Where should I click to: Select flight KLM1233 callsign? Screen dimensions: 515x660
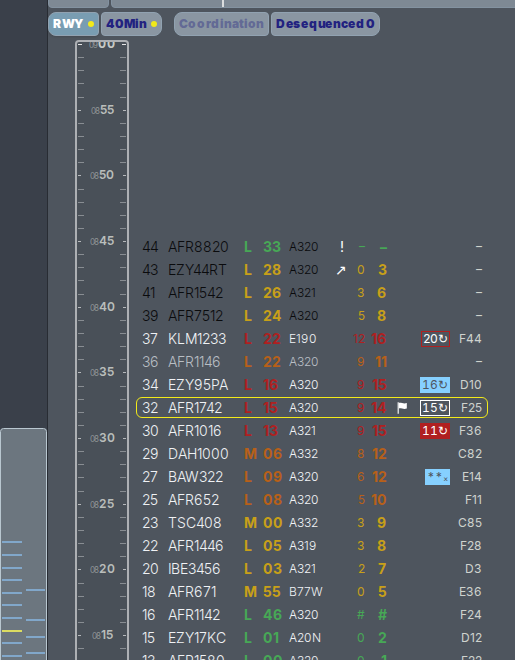pyautogui.click(x=197, y=339)
